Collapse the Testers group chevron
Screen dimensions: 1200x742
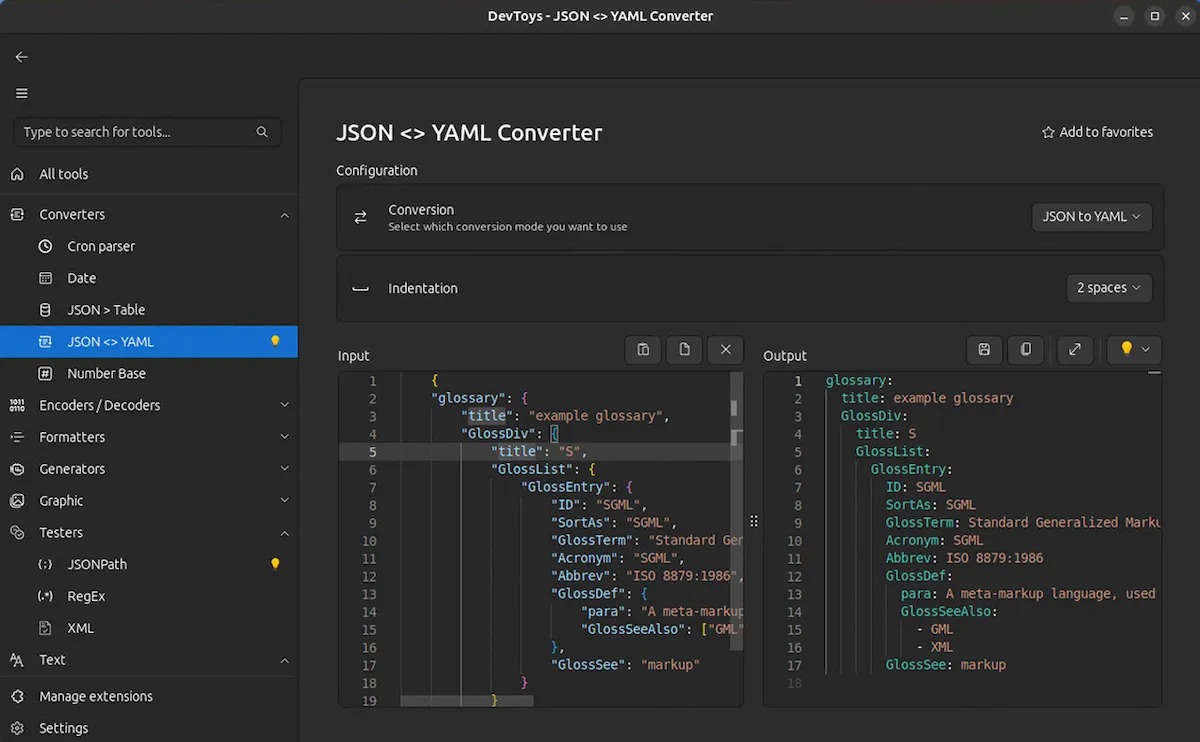point(285,533)
